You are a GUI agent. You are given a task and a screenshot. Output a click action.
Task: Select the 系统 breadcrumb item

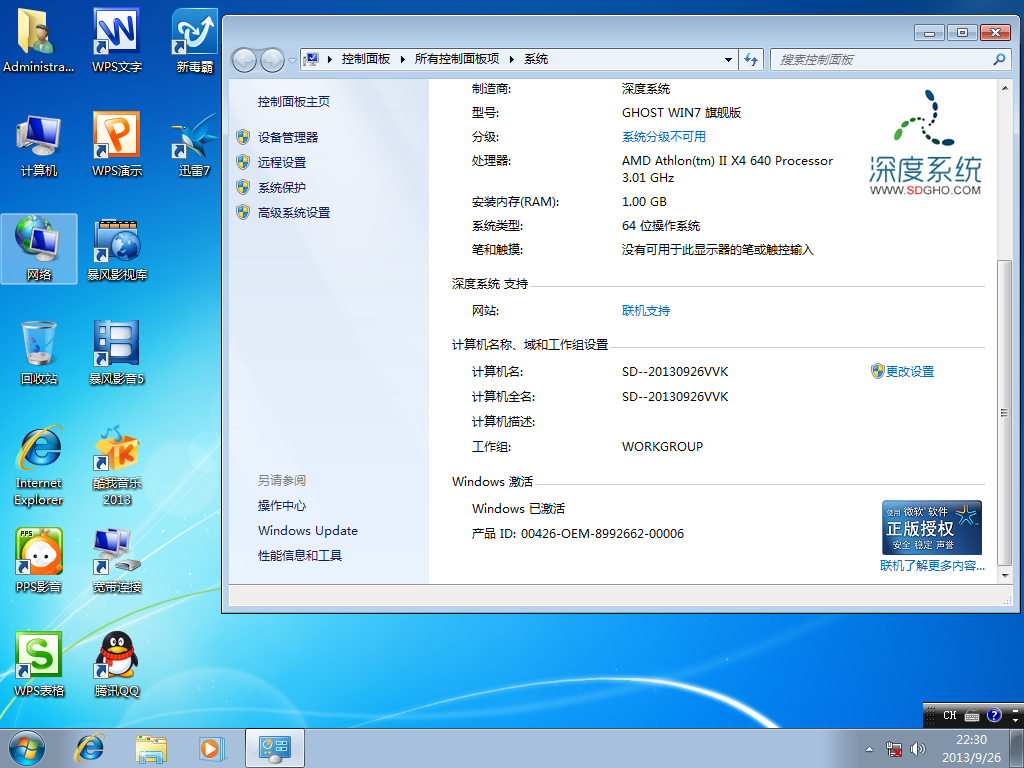click(x=536, y=59)
